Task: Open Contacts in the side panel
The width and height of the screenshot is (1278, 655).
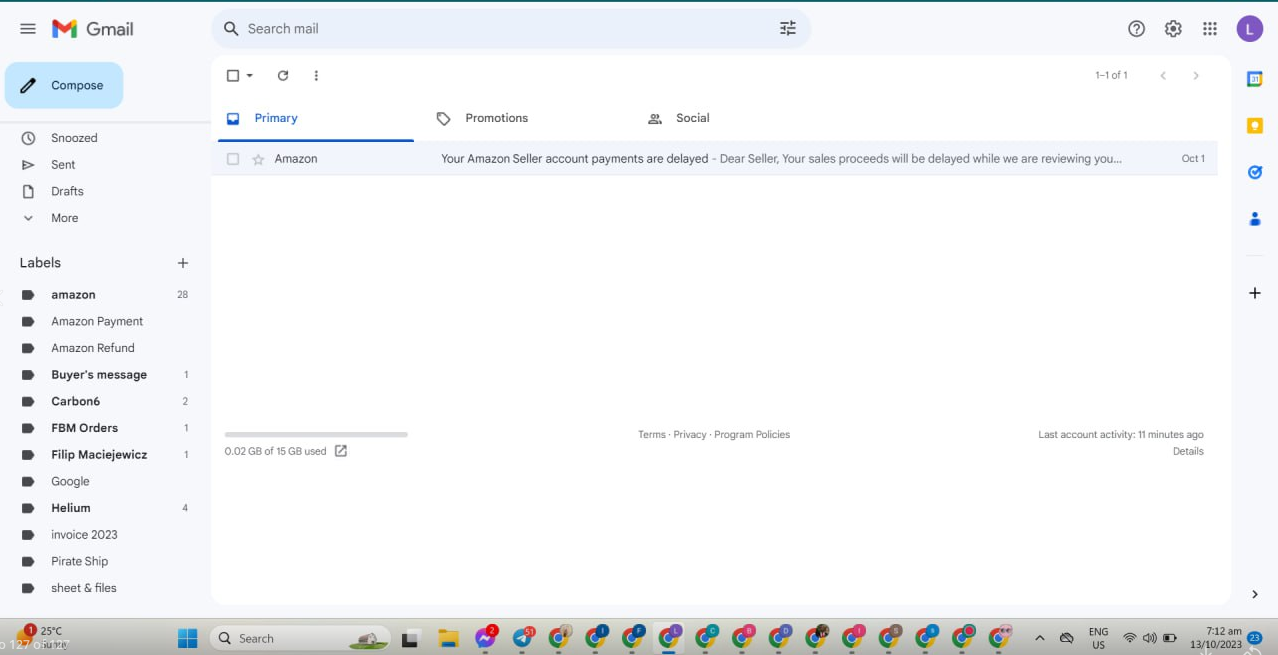Action: tap(1254, 218)
